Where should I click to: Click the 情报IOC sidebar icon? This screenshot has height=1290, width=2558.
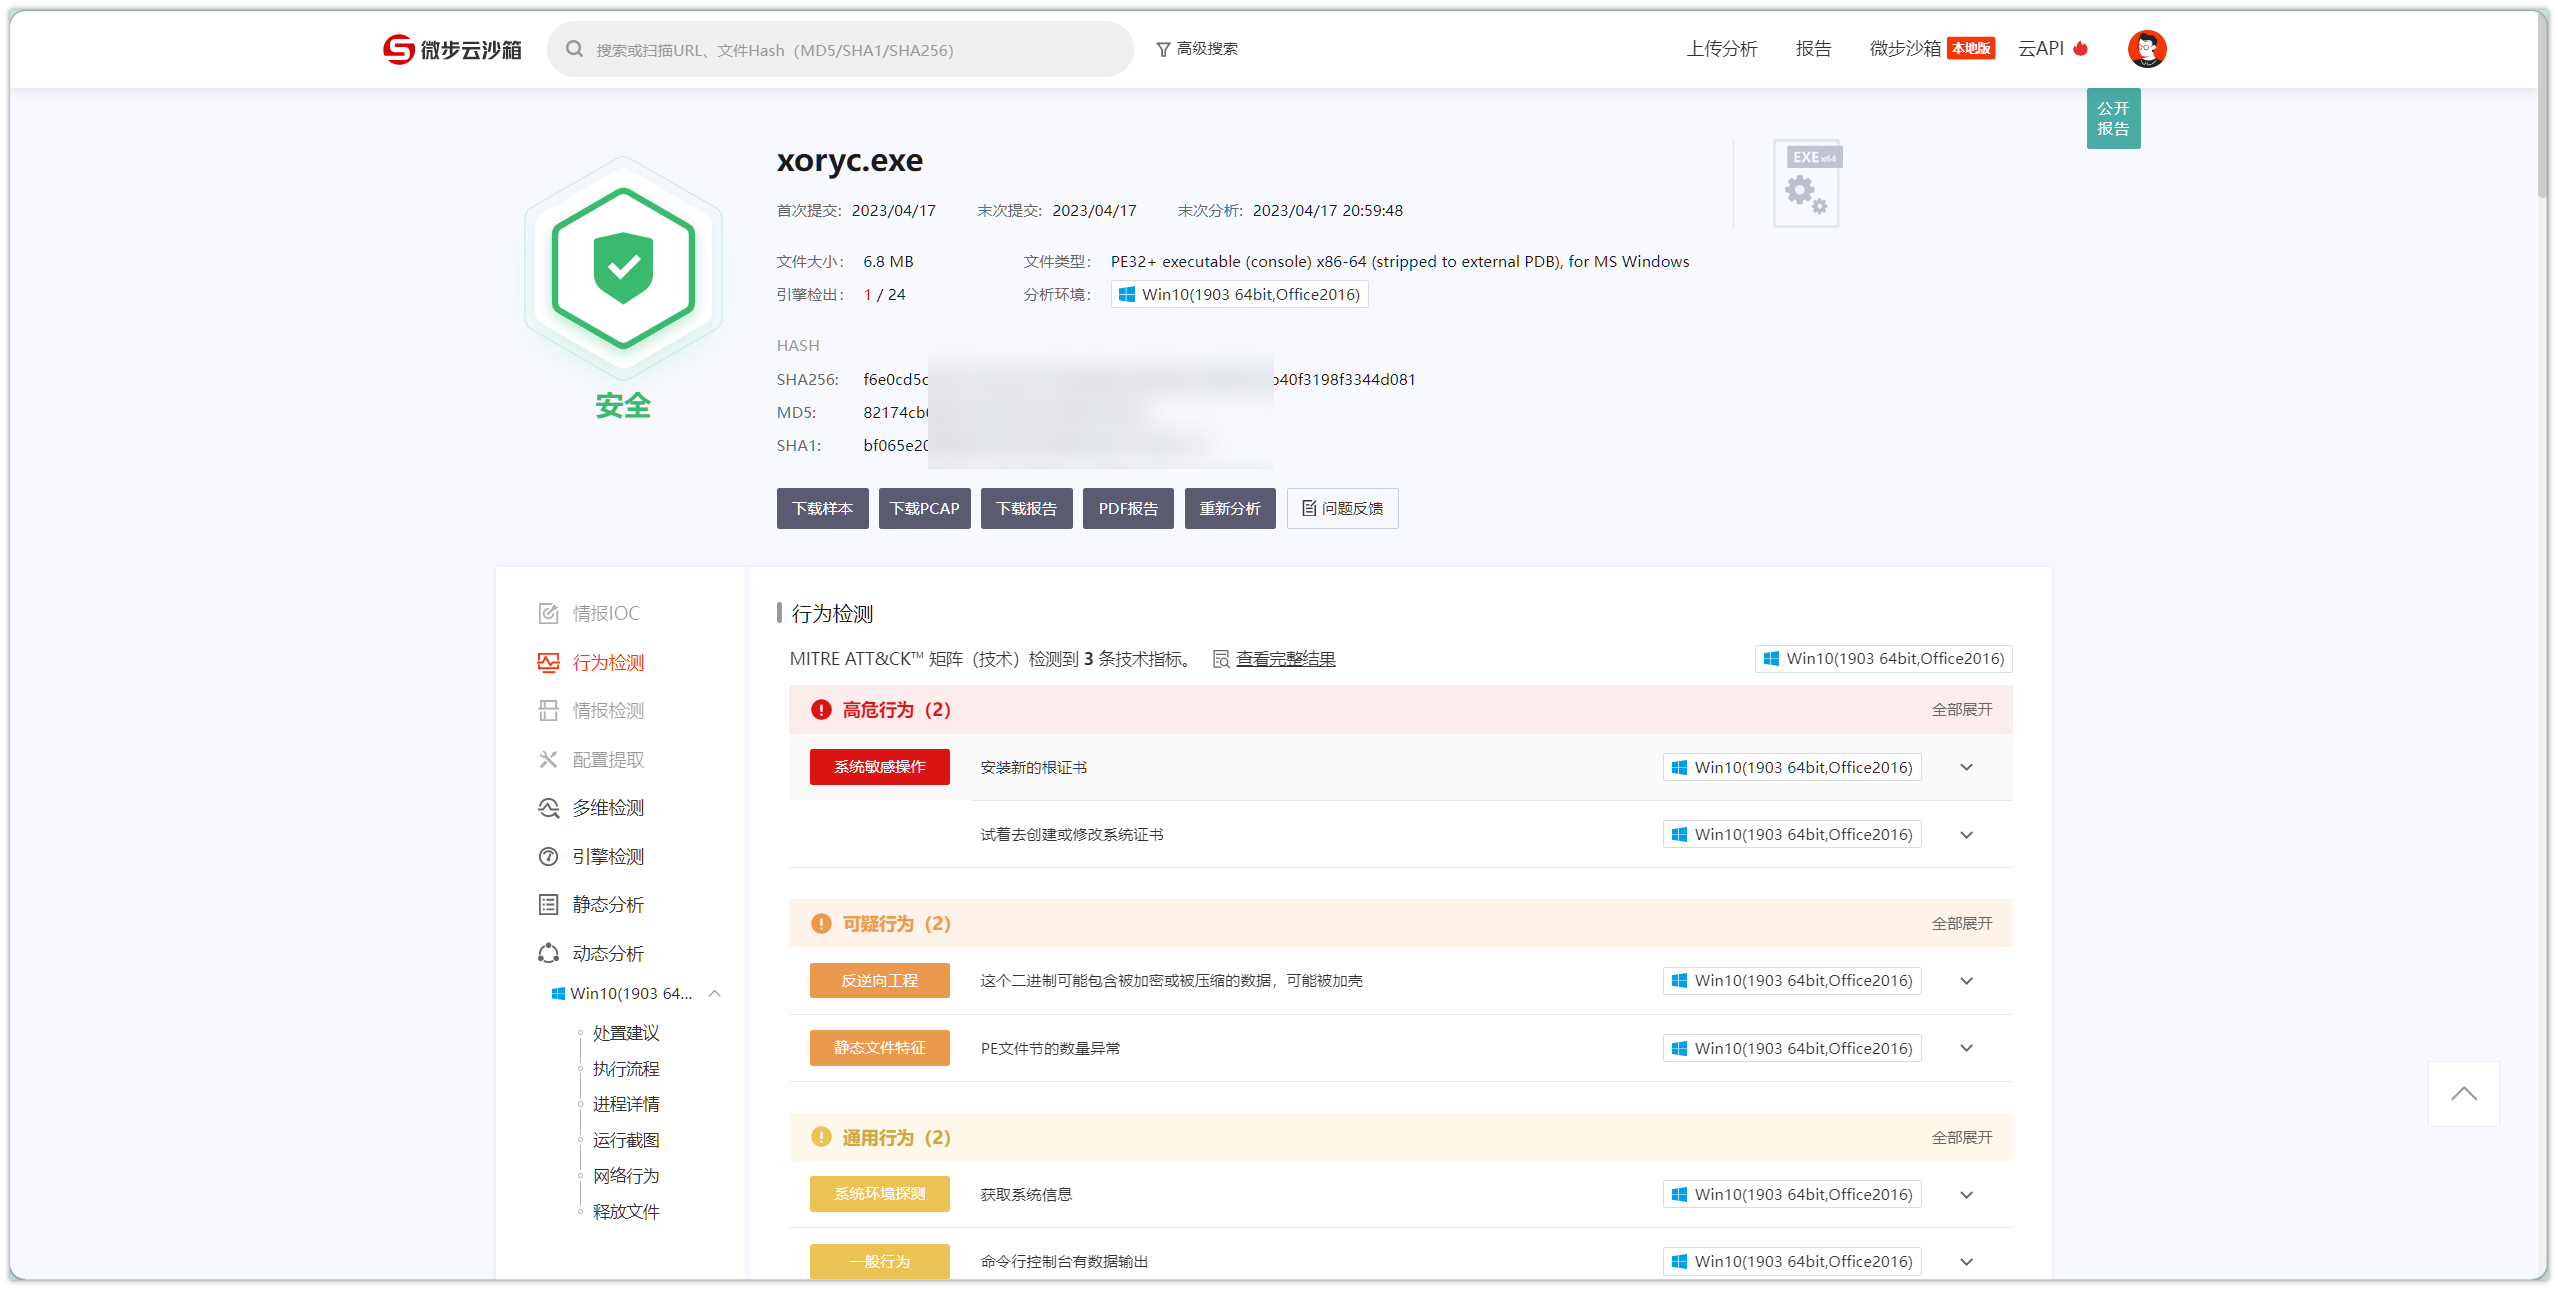[548, 613]
